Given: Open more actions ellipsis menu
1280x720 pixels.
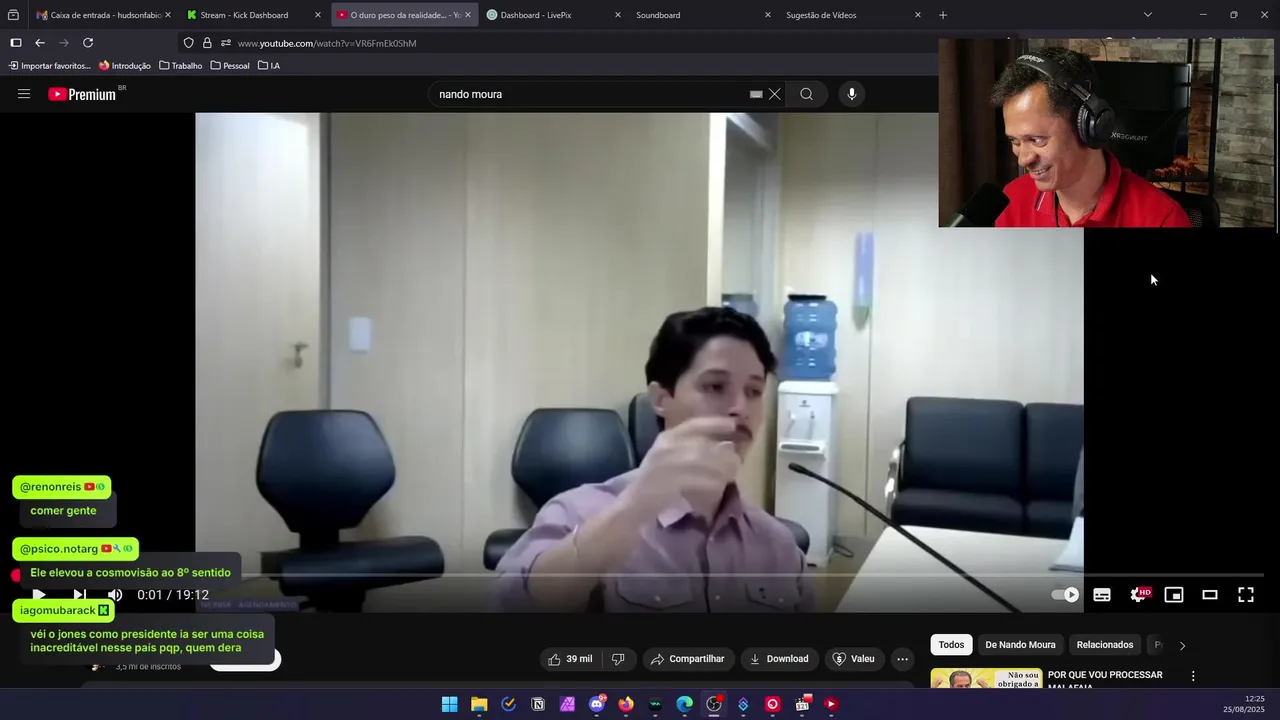Looking at the screenshot, I should (x=902, y=659).
